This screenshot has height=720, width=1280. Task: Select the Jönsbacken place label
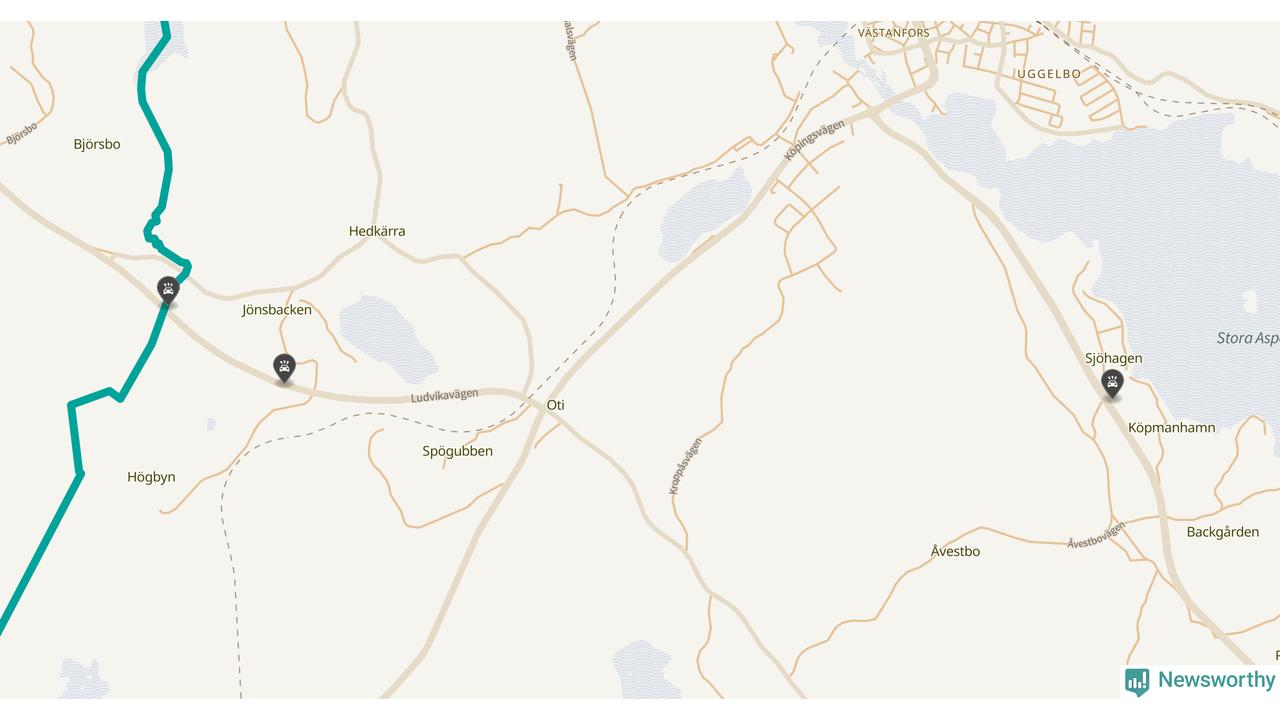tap(277, 310)
